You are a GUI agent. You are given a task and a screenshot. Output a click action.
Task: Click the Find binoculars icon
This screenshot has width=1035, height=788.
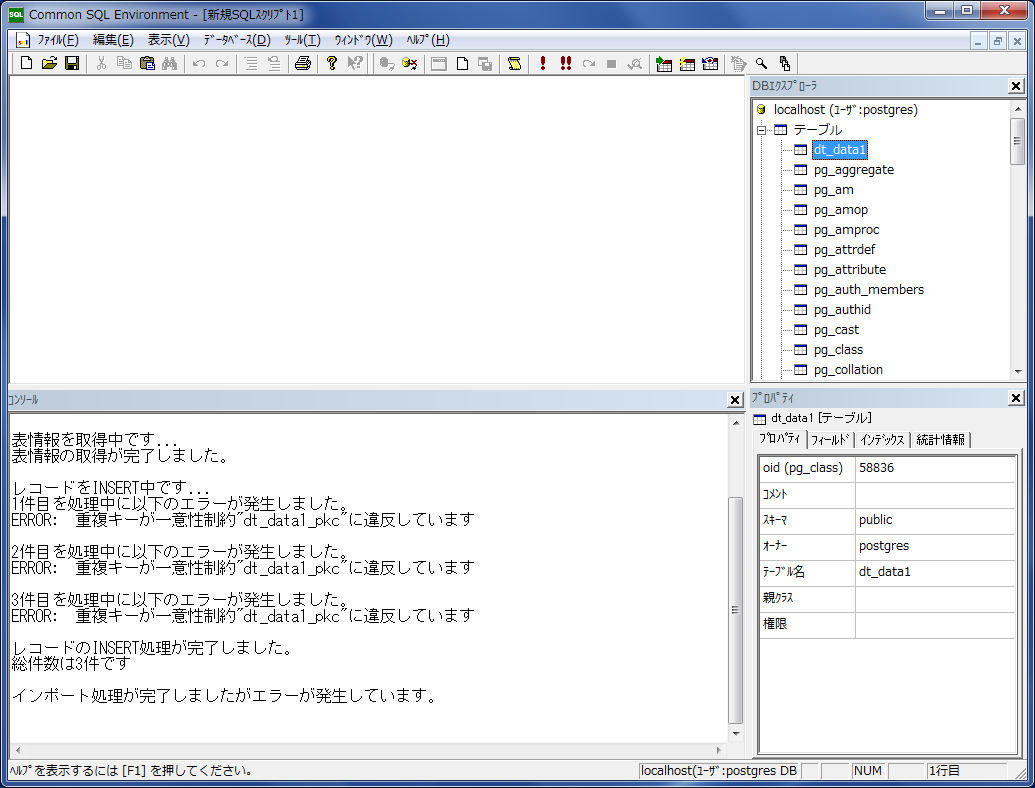[x=170, y=63]
